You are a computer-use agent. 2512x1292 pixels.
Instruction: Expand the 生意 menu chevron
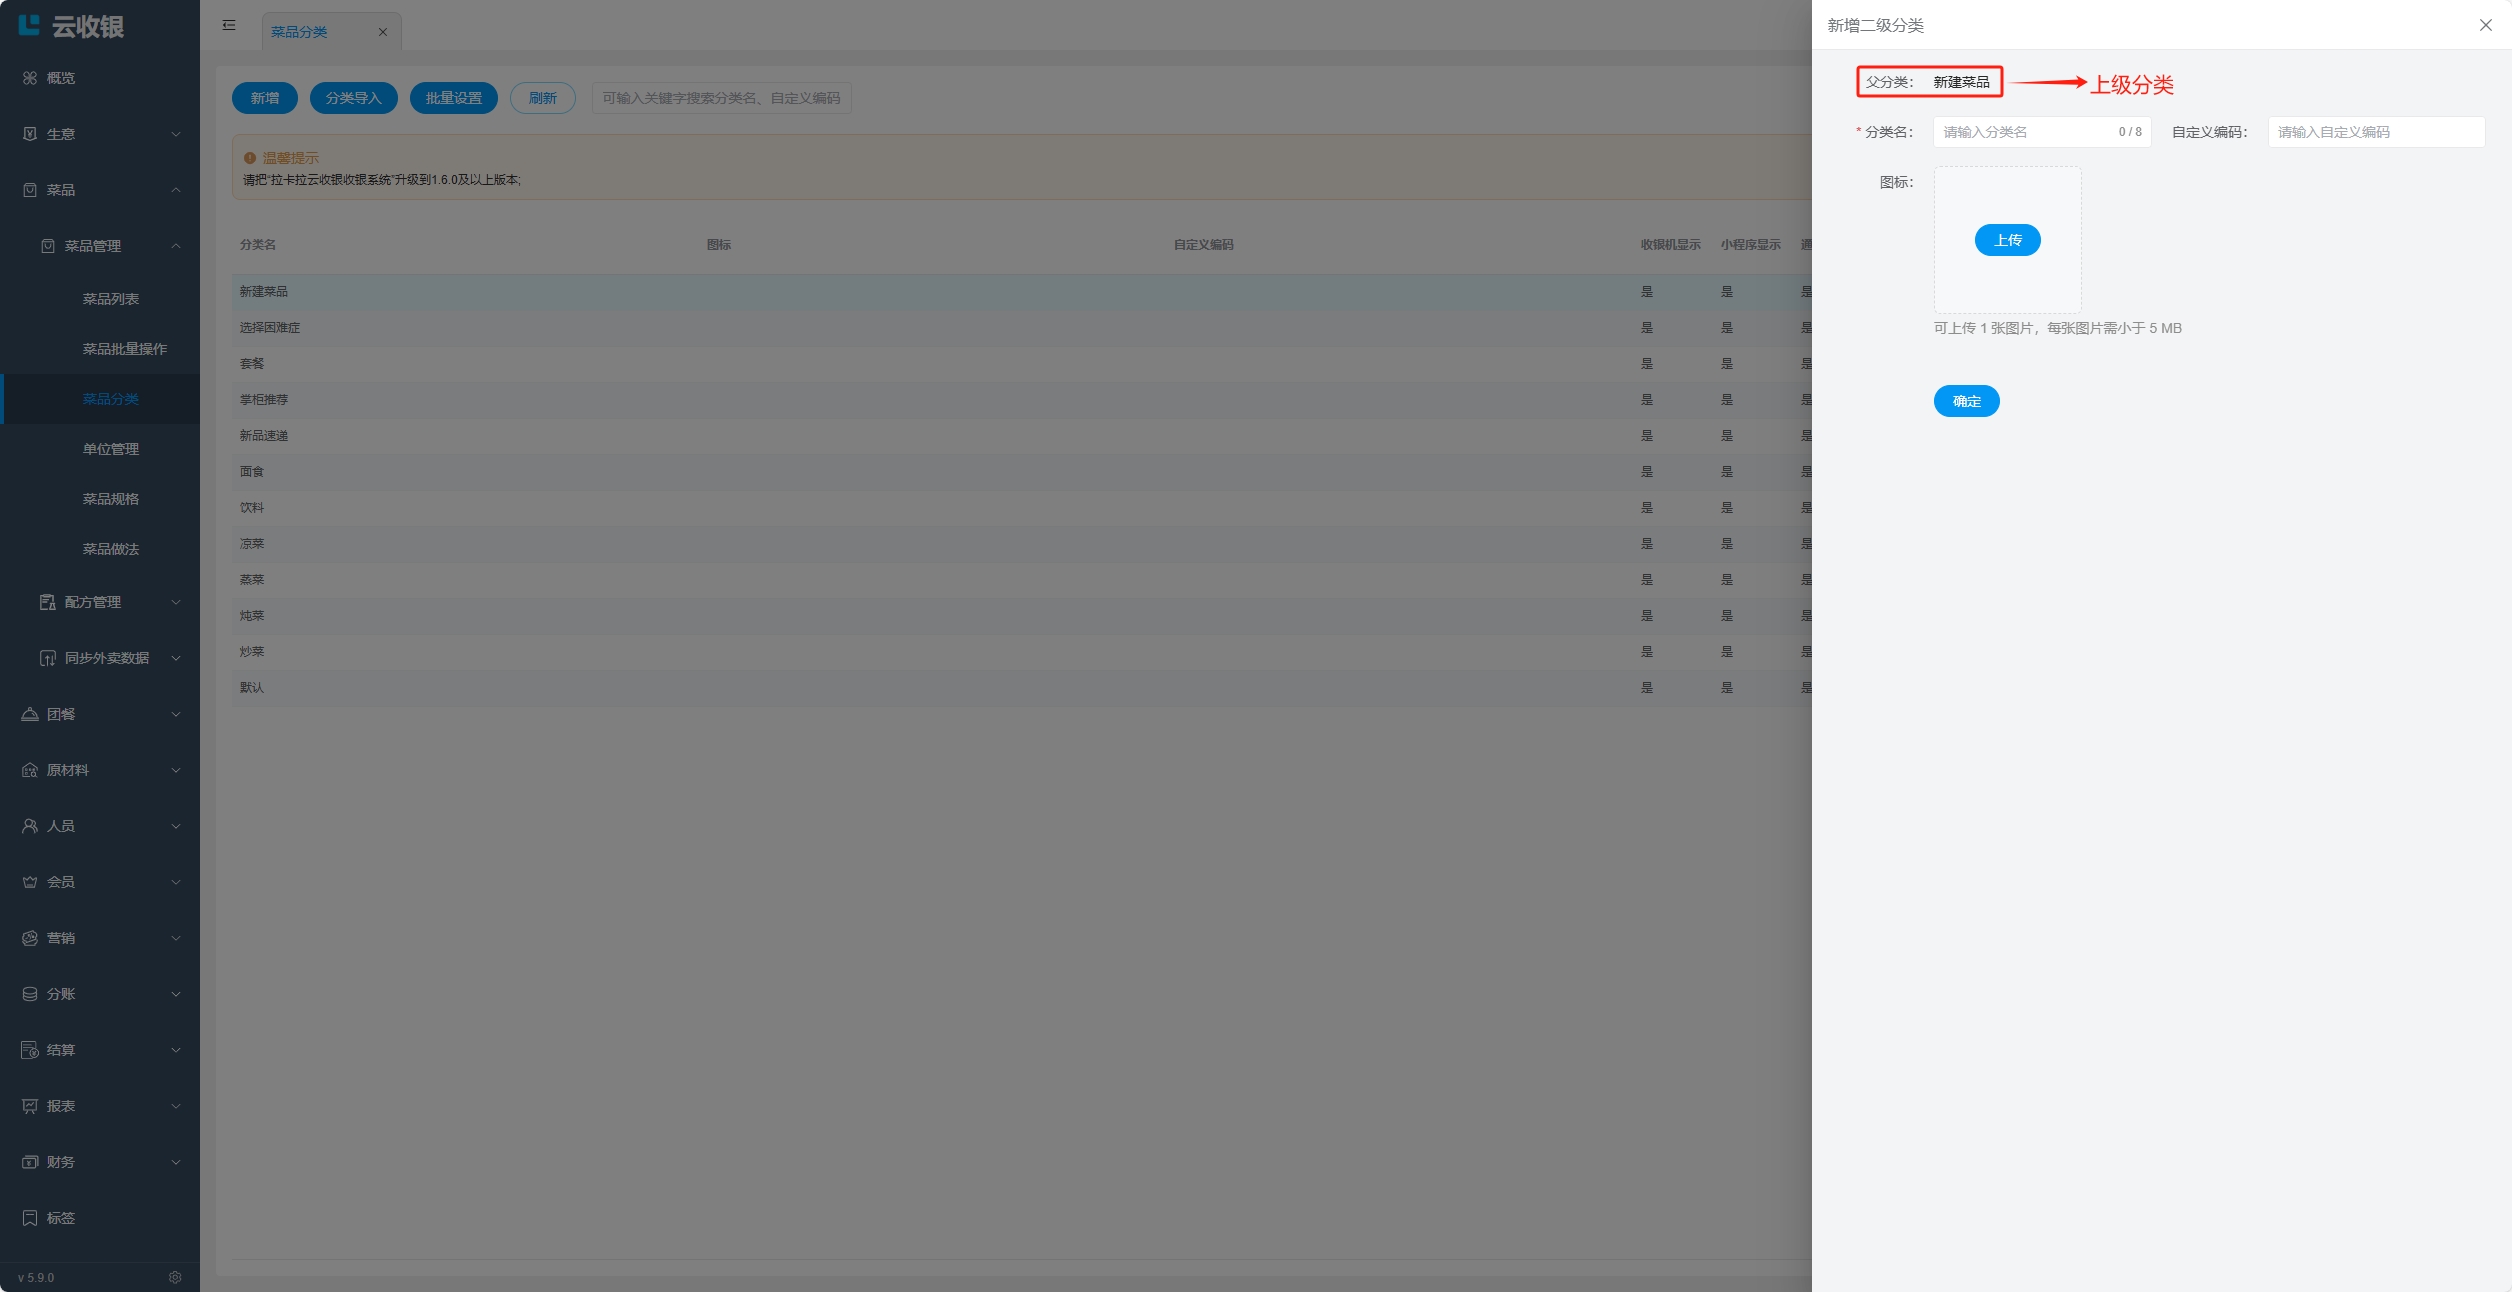point(176,134)
